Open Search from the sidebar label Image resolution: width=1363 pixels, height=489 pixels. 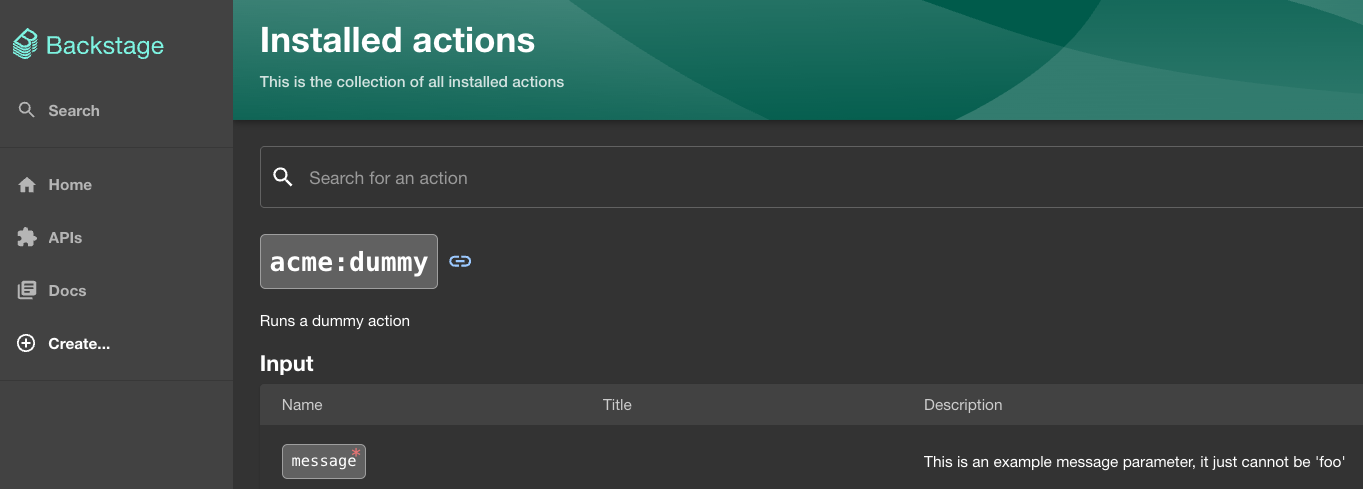click(x=74, y=111)
